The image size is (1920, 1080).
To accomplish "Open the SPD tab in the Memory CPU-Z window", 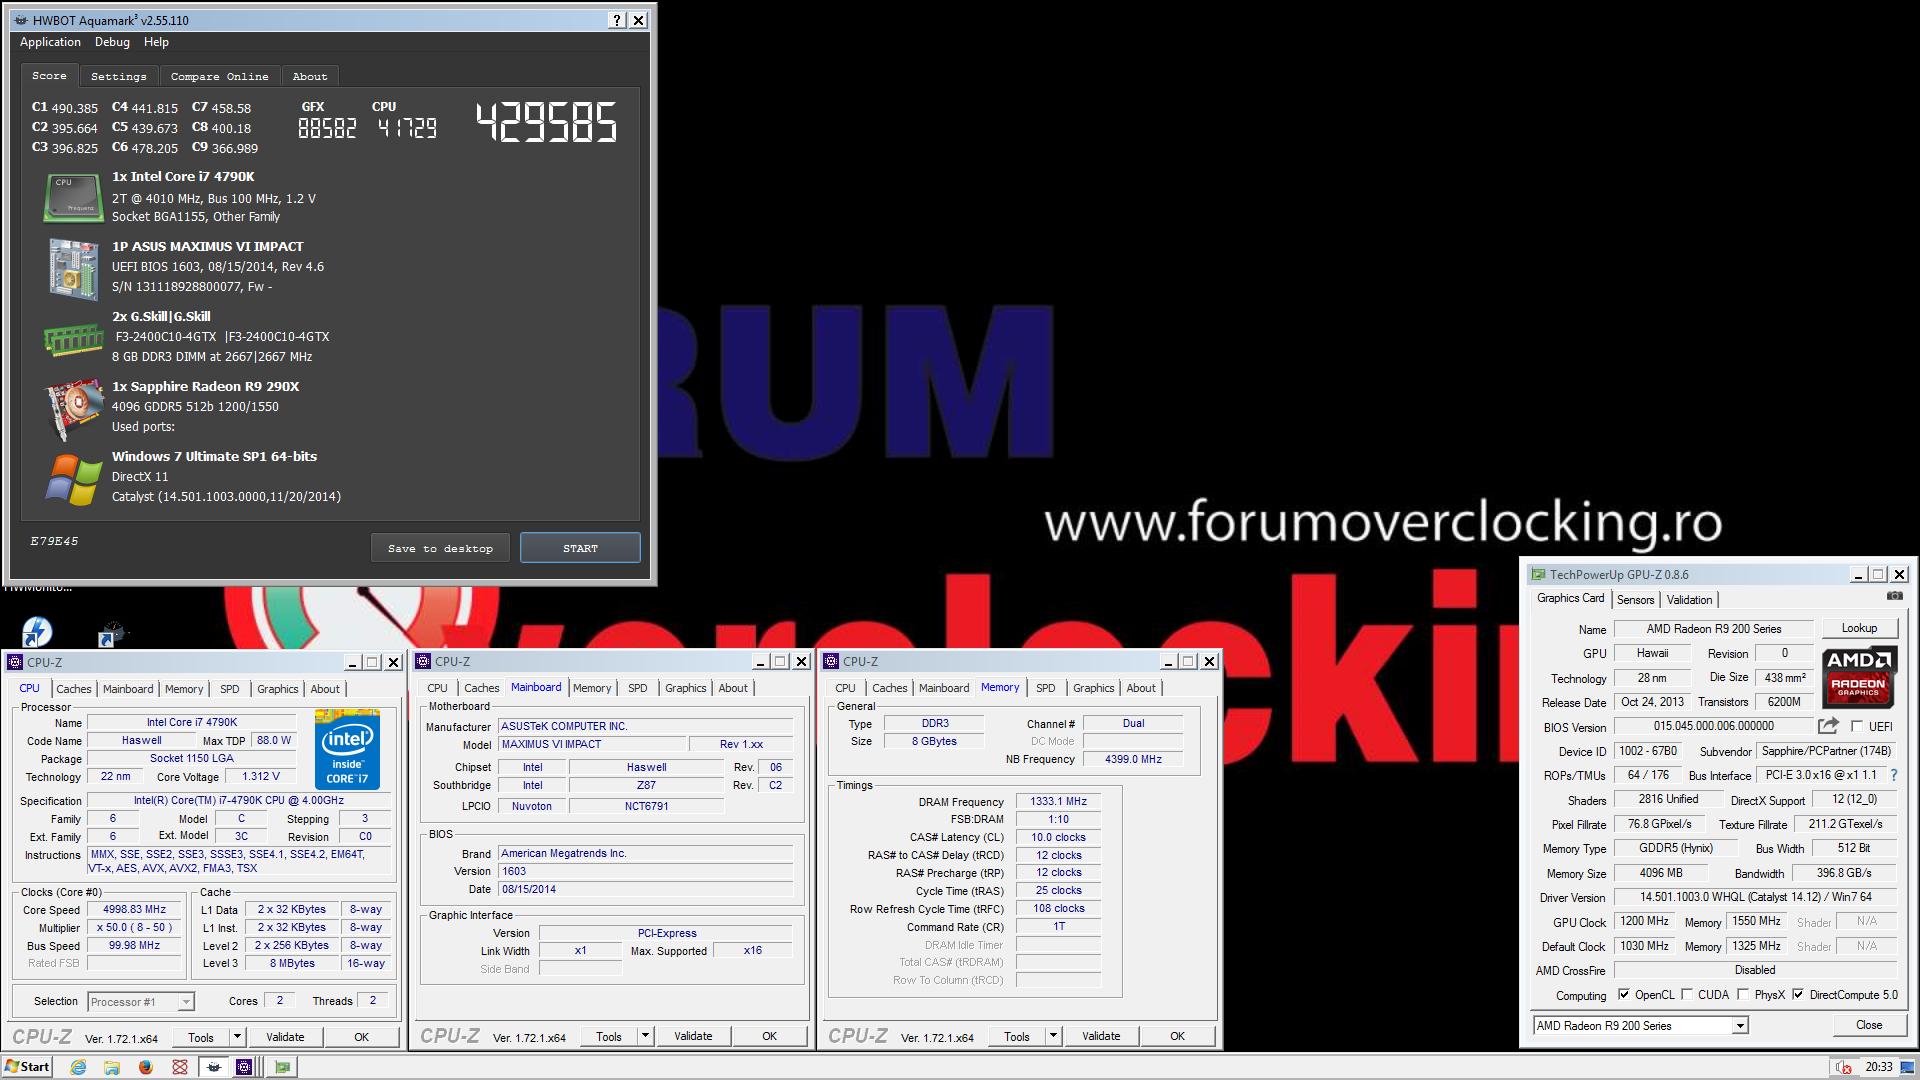I will [x=1045, y=688].
